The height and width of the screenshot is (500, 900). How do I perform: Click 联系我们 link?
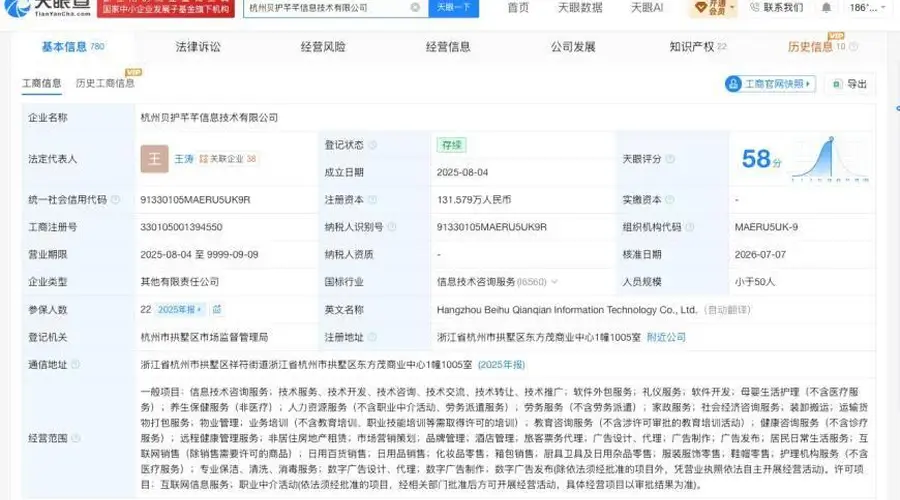(783, 7)
